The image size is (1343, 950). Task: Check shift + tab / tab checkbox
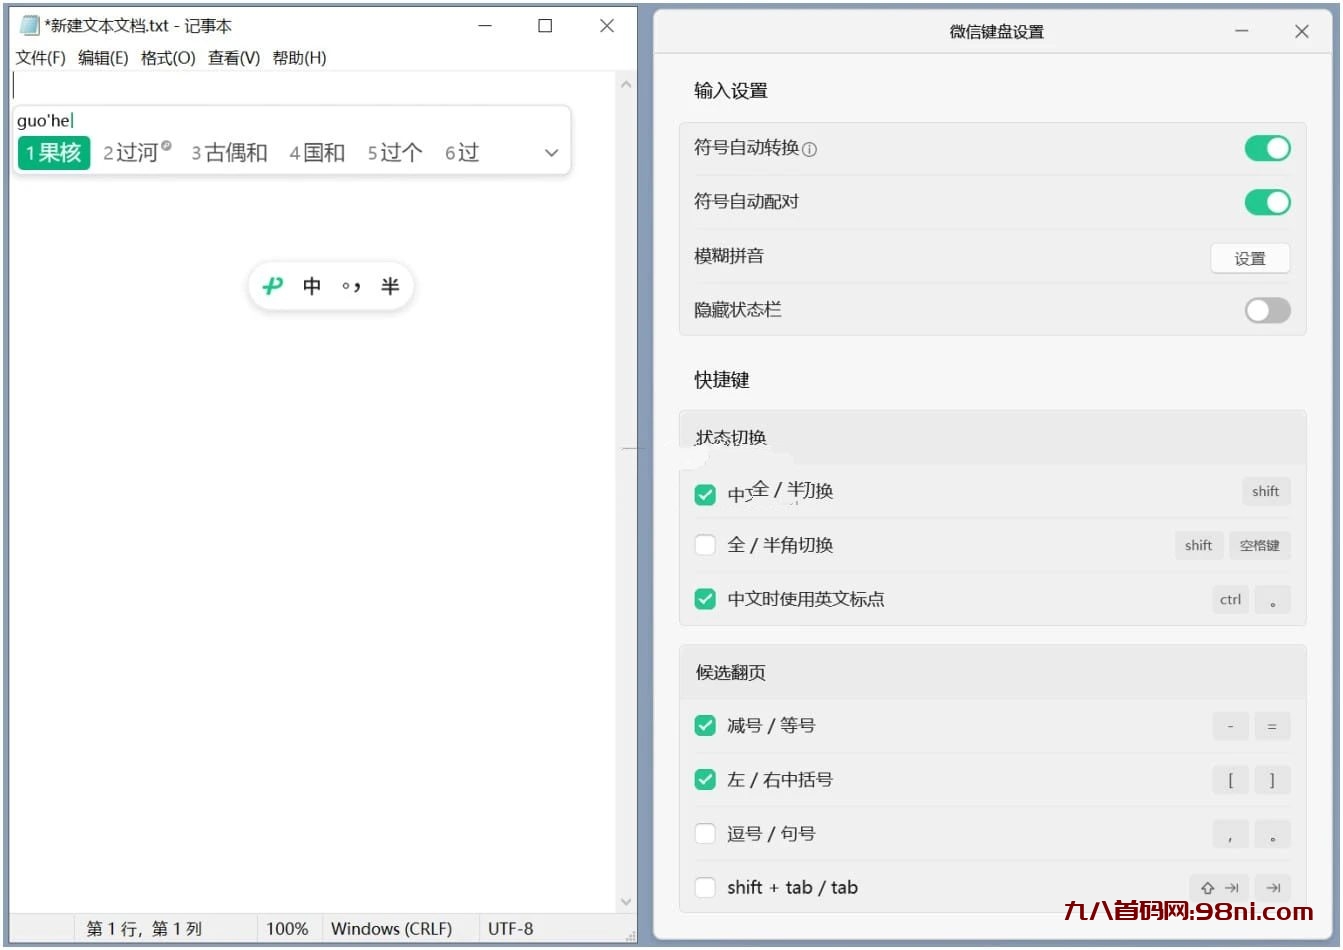point(705,887)
